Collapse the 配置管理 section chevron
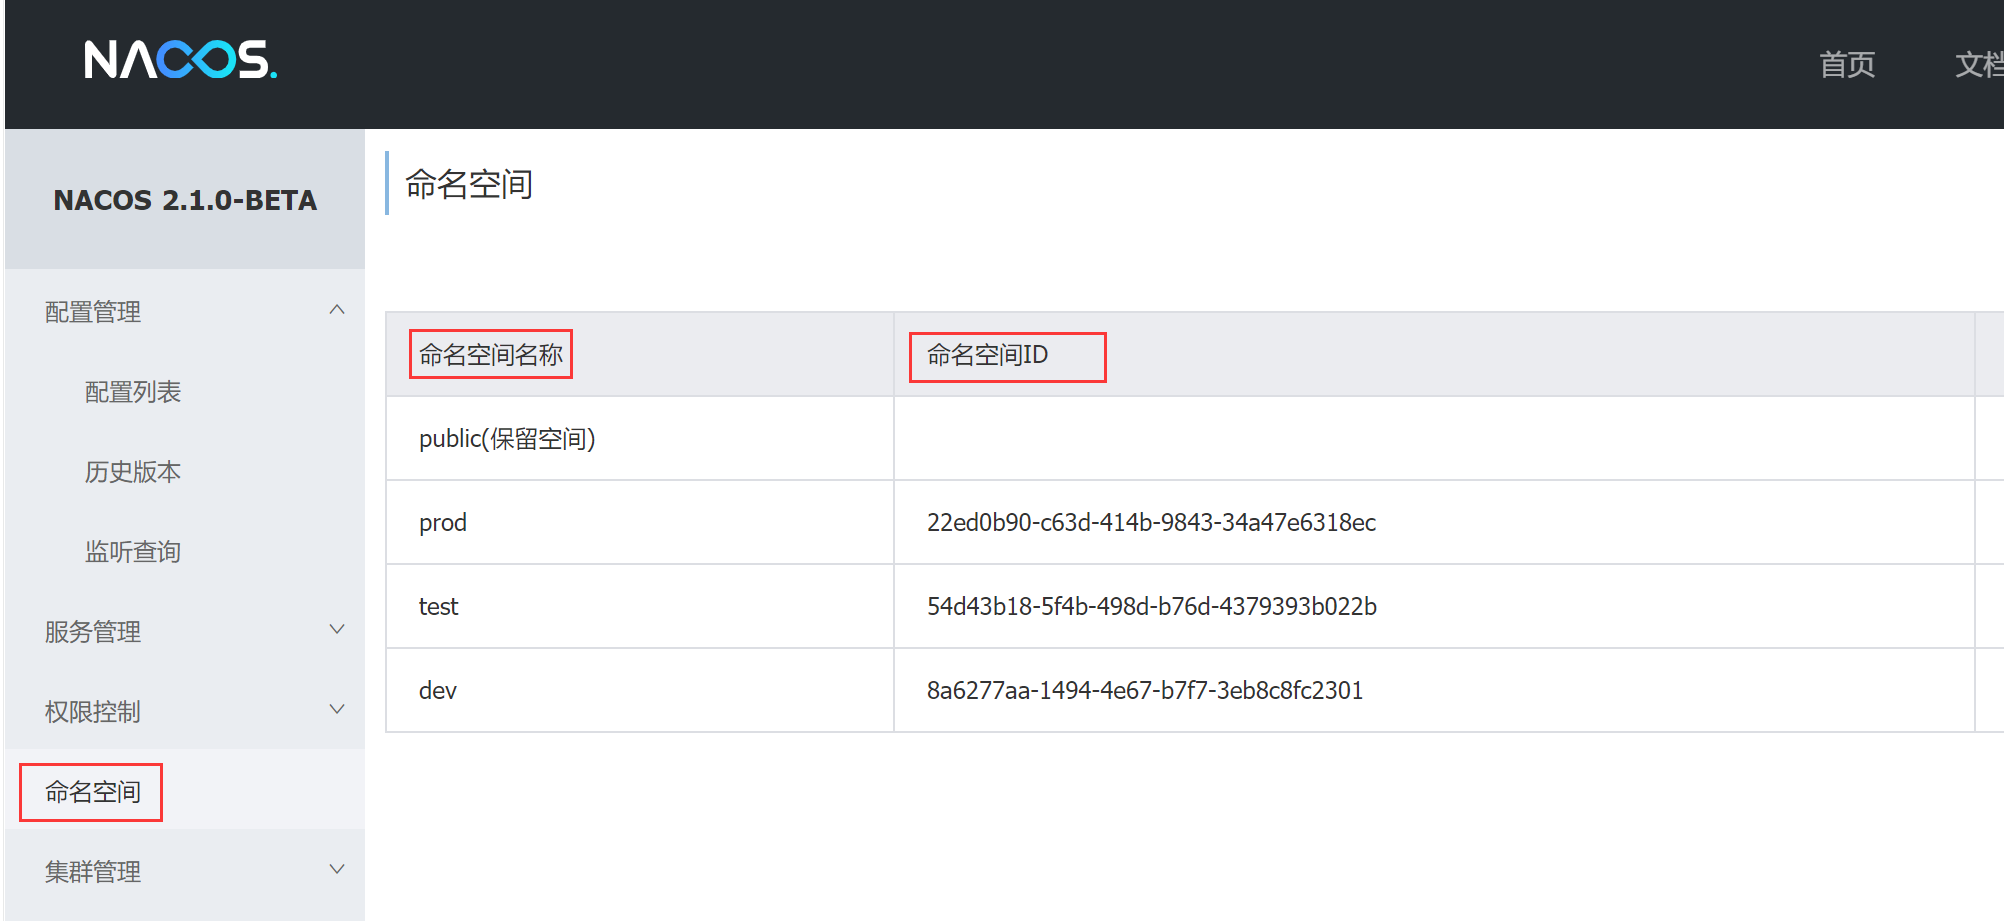The image size is (2004, 921). (x=337, y=310)
